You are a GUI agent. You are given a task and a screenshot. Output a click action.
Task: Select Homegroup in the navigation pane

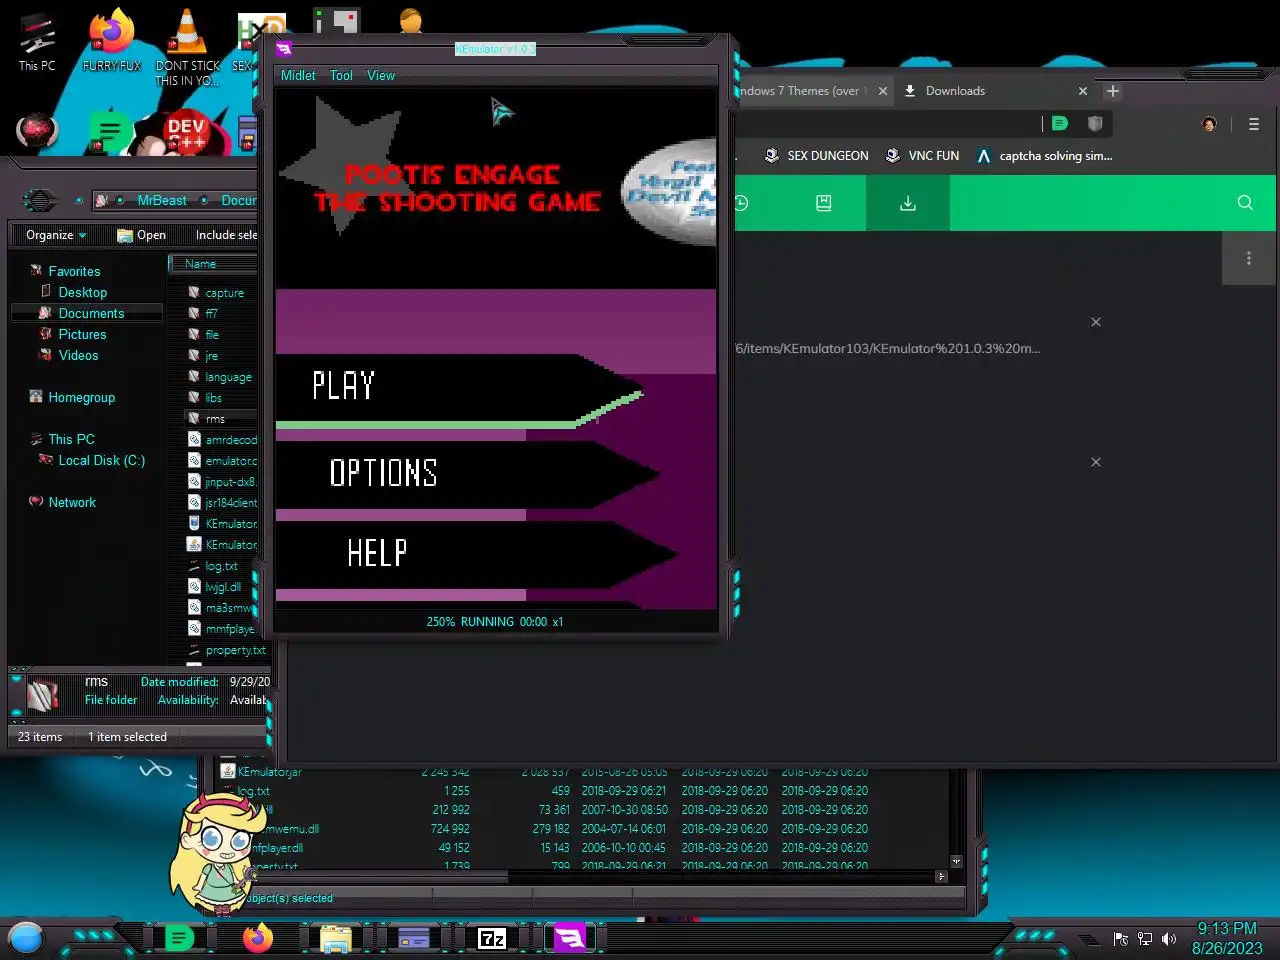pos(81,397)
